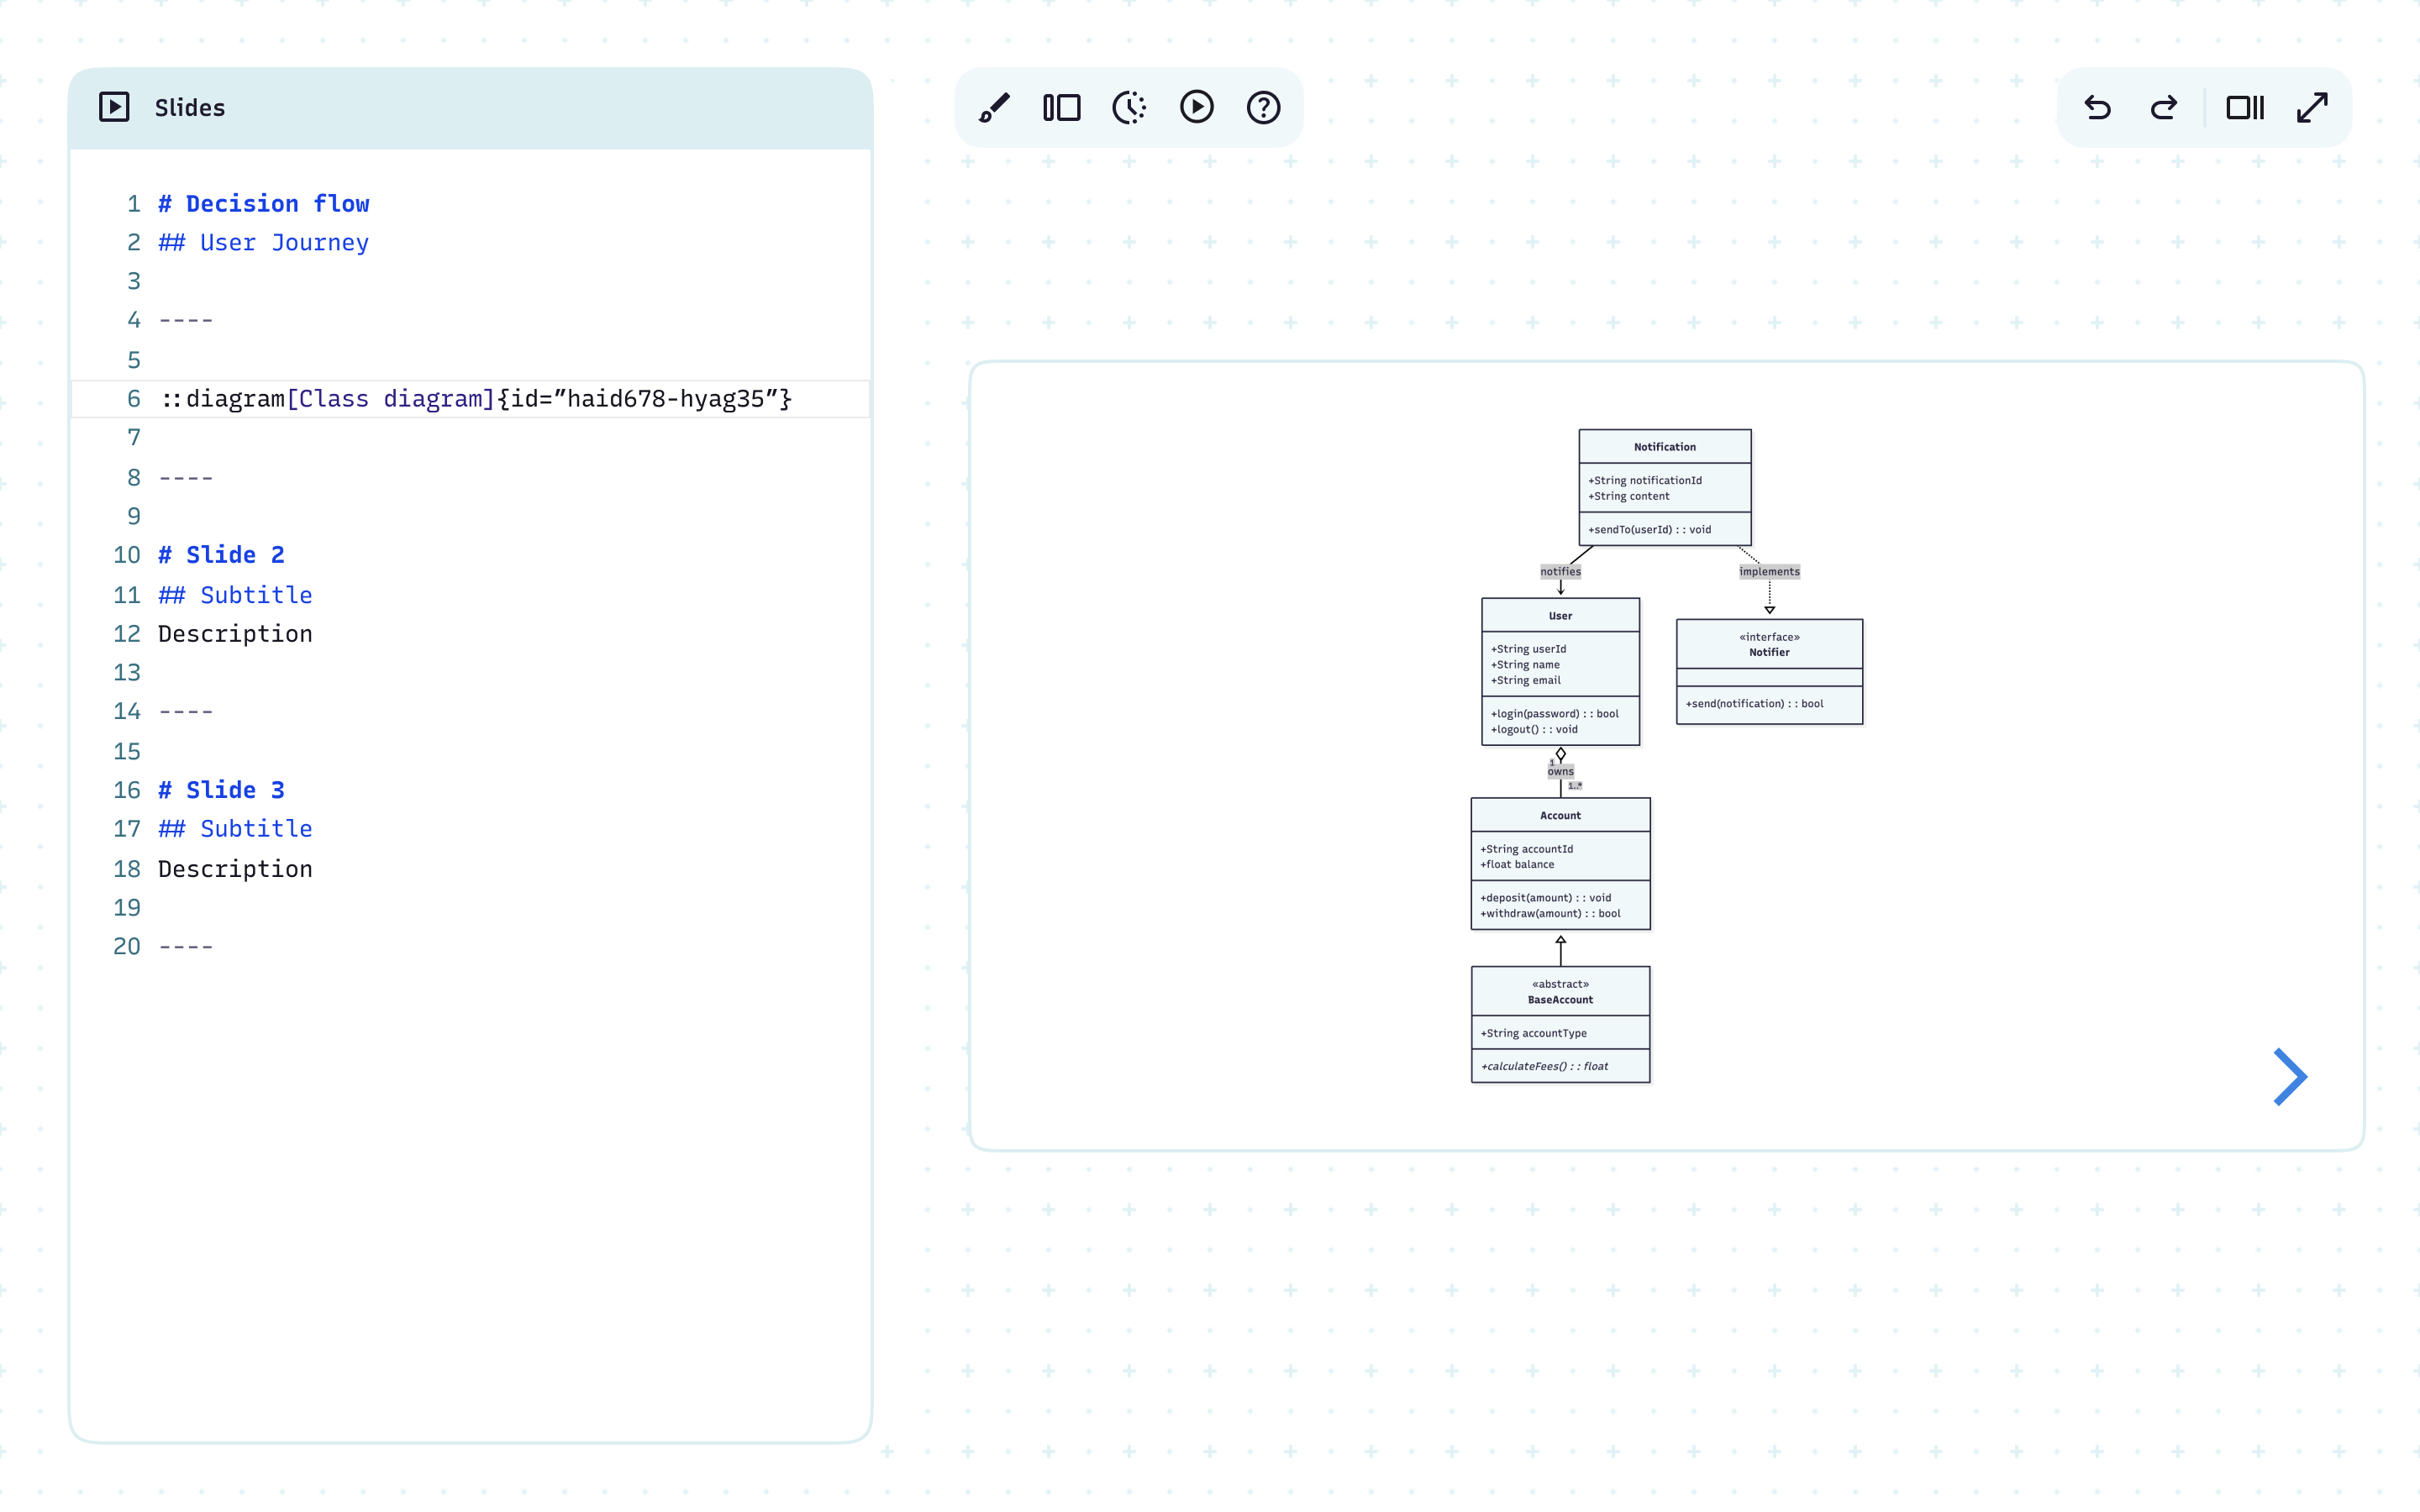The height and width of the screenshot is (1512, 2420).
Task: Open the split layout view icon
Action: [x=1062, y=107]
